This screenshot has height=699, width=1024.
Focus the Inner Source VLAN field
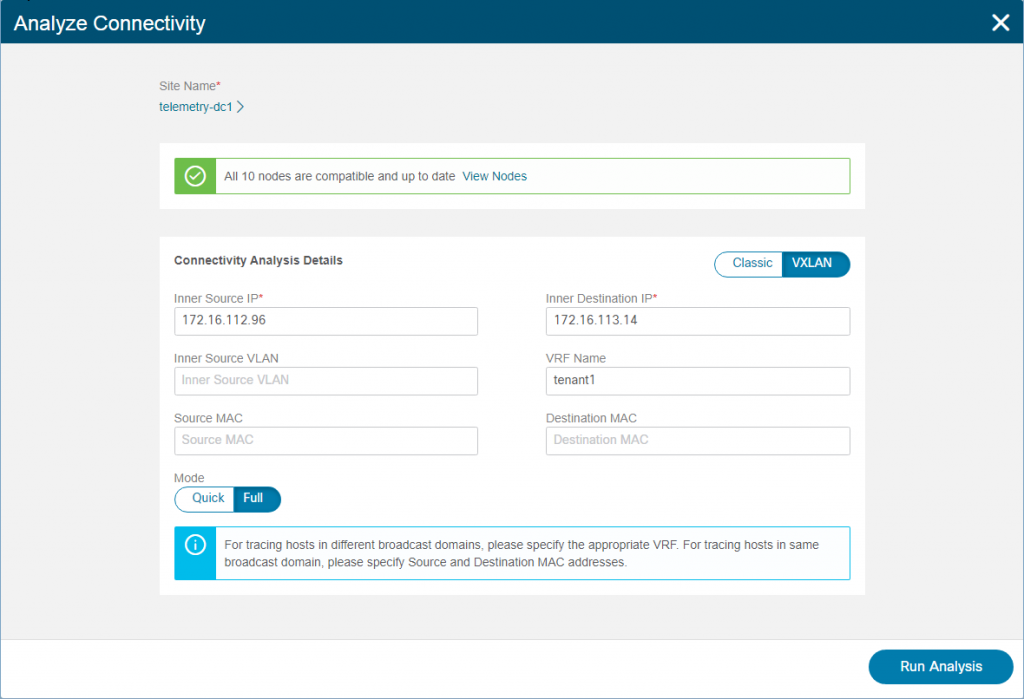tap(326, 381)
